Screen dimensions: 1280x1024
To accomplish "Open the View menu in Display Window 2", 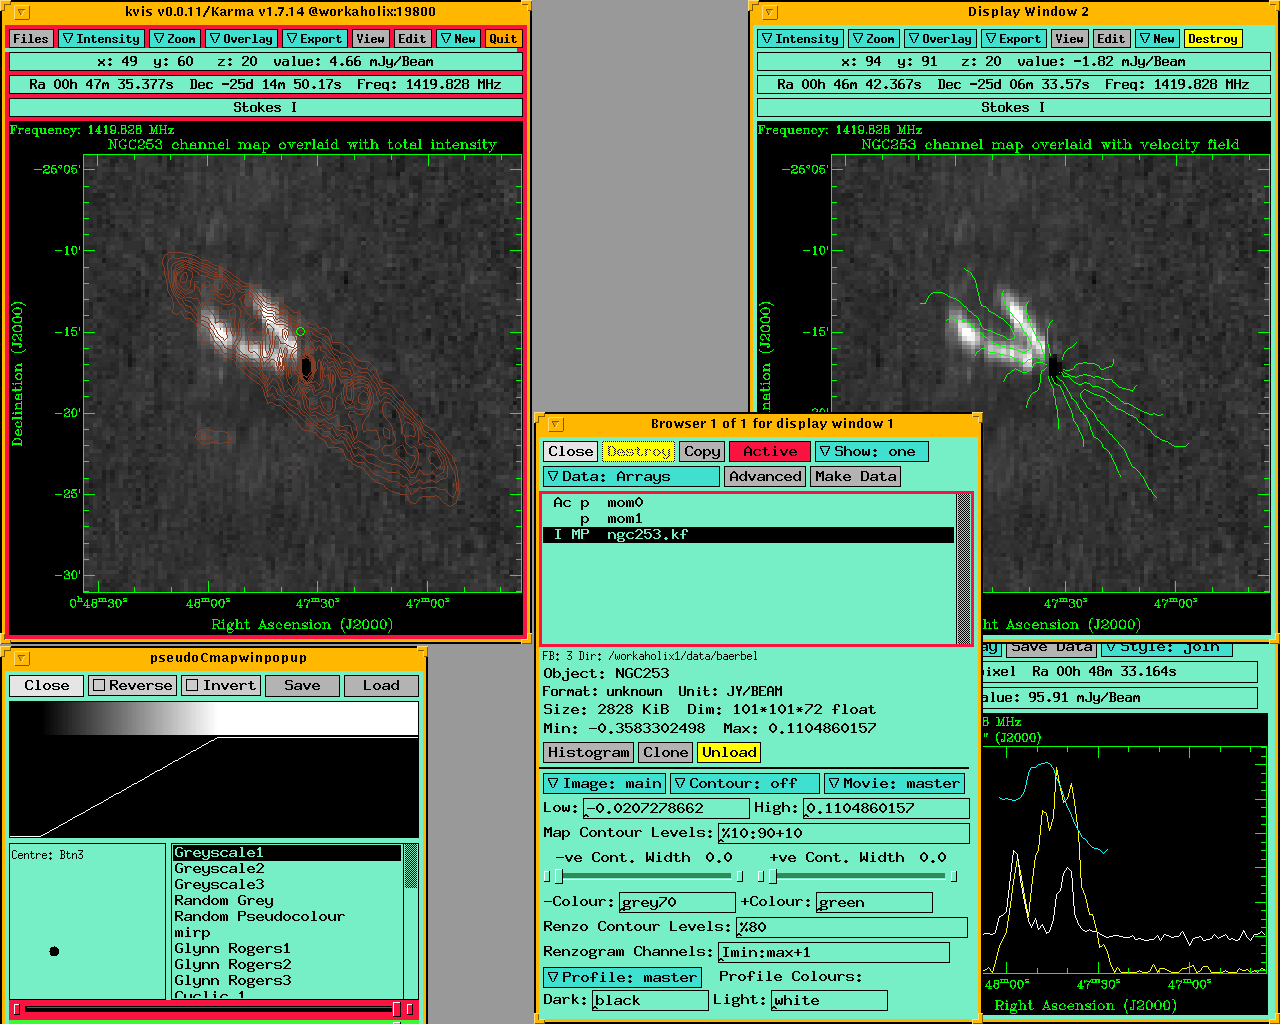I will pyautogui.click(x=1069, y=39).
